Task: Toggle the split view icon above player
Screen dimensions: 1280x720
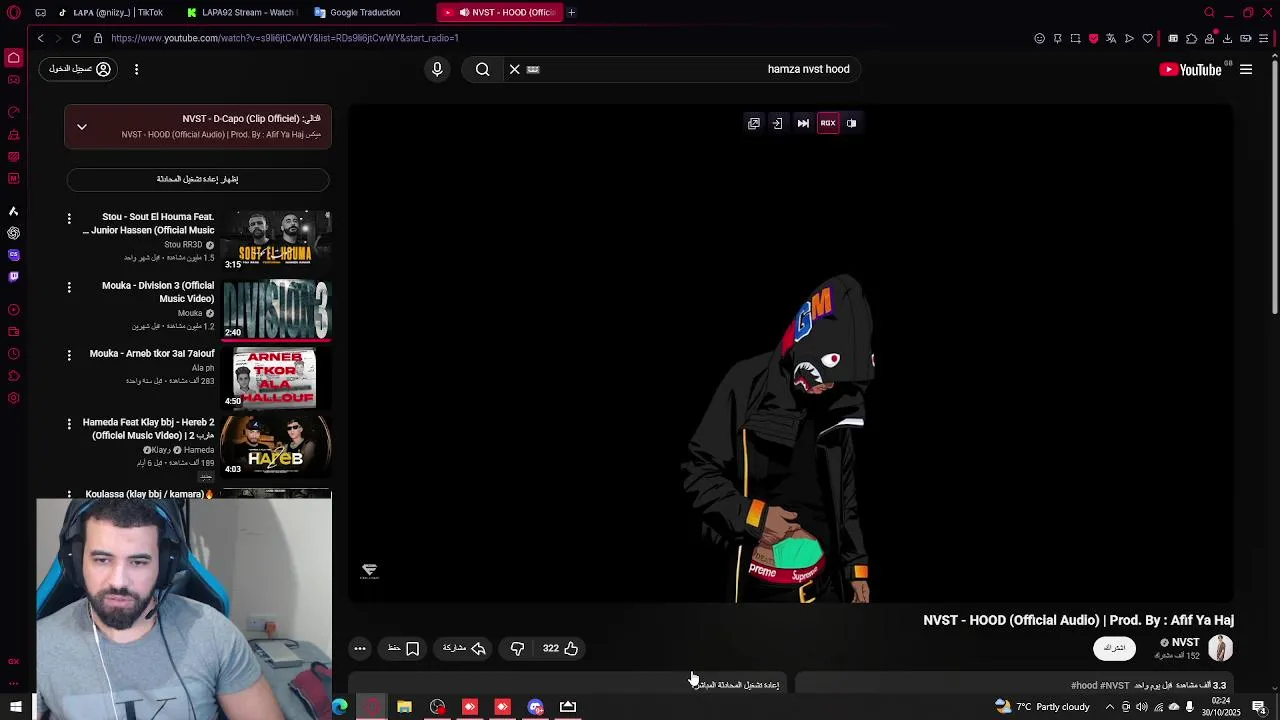Action: (x=852, y=123)
